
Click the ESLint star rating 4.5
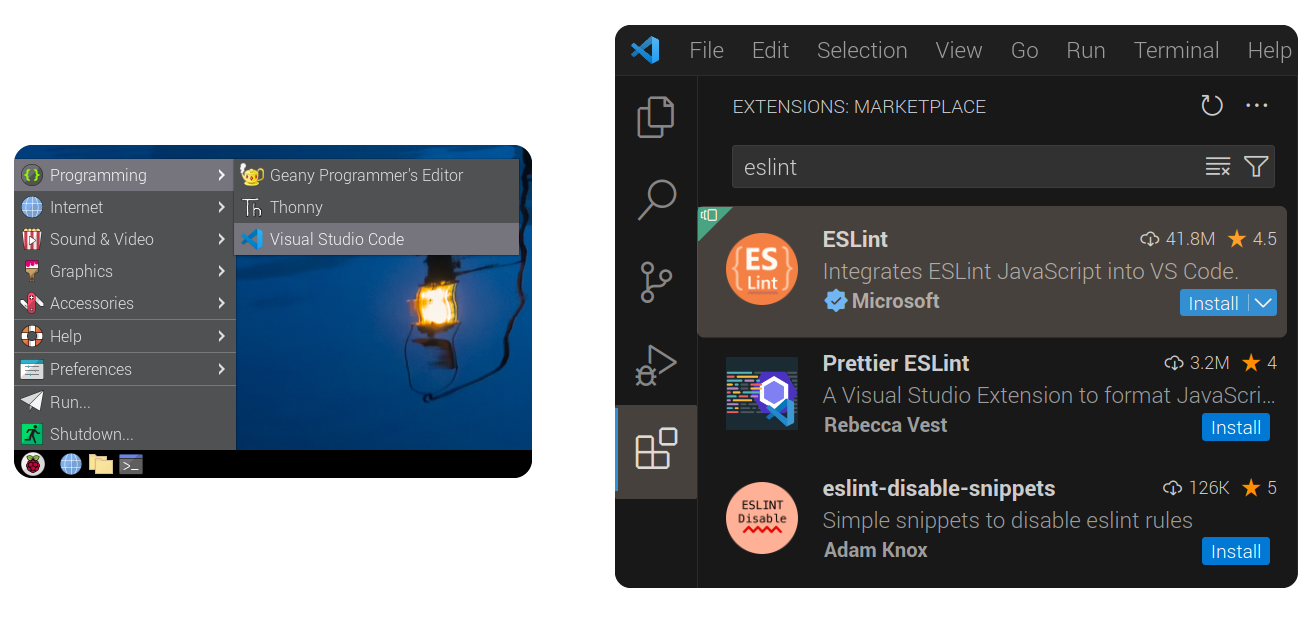click(1252, 239)
